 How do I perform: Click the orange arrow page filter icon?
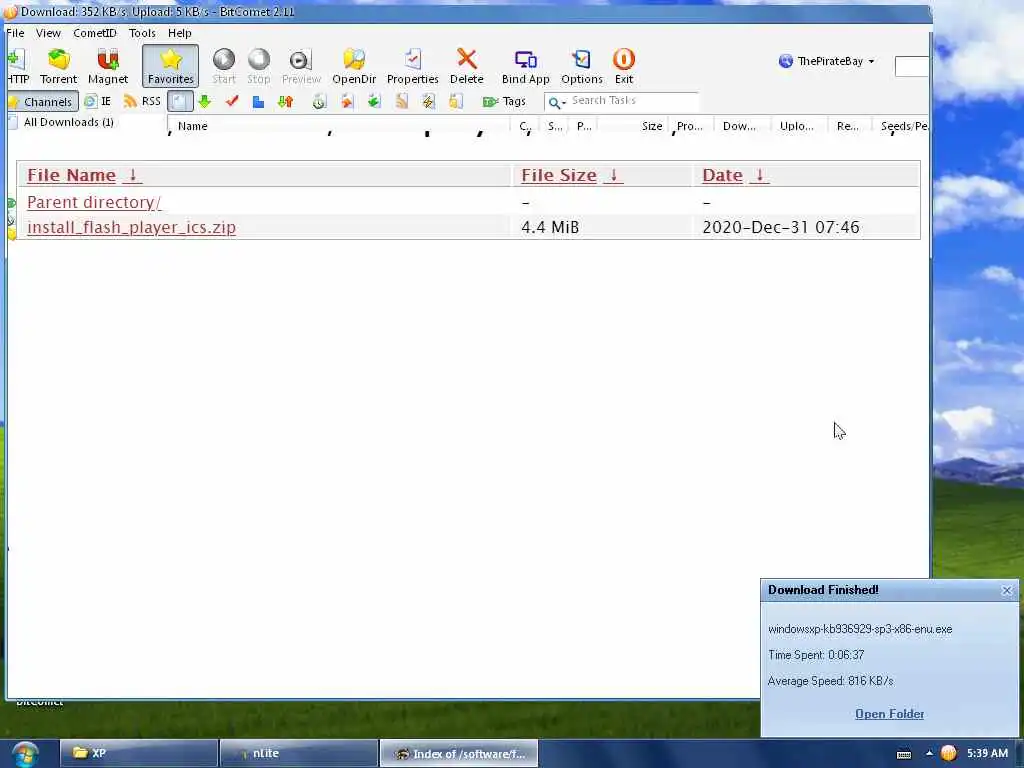click(x=347, y=101)
